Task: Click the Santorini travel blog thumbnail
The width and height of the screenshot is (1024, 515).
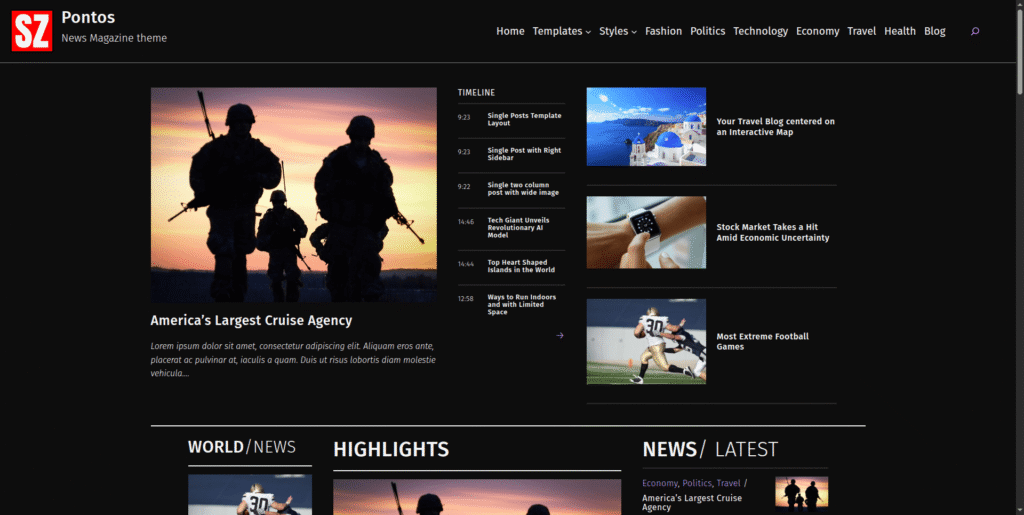Action: 646,127
